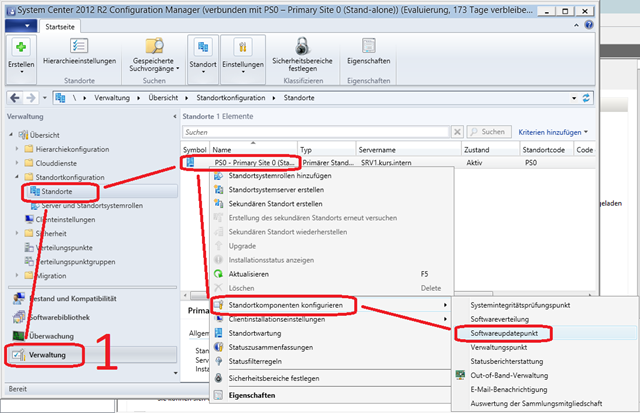
Task: Open the blue application menu dropdown
Action: [x=21, y=26]
